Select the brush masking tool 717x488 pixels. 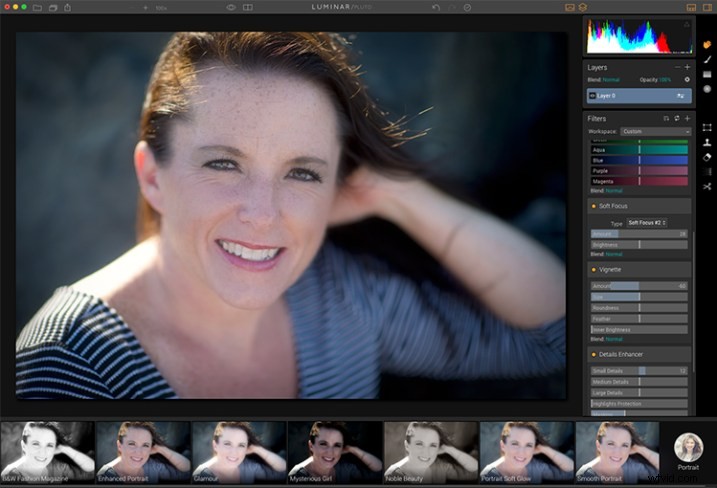[707, 59]
